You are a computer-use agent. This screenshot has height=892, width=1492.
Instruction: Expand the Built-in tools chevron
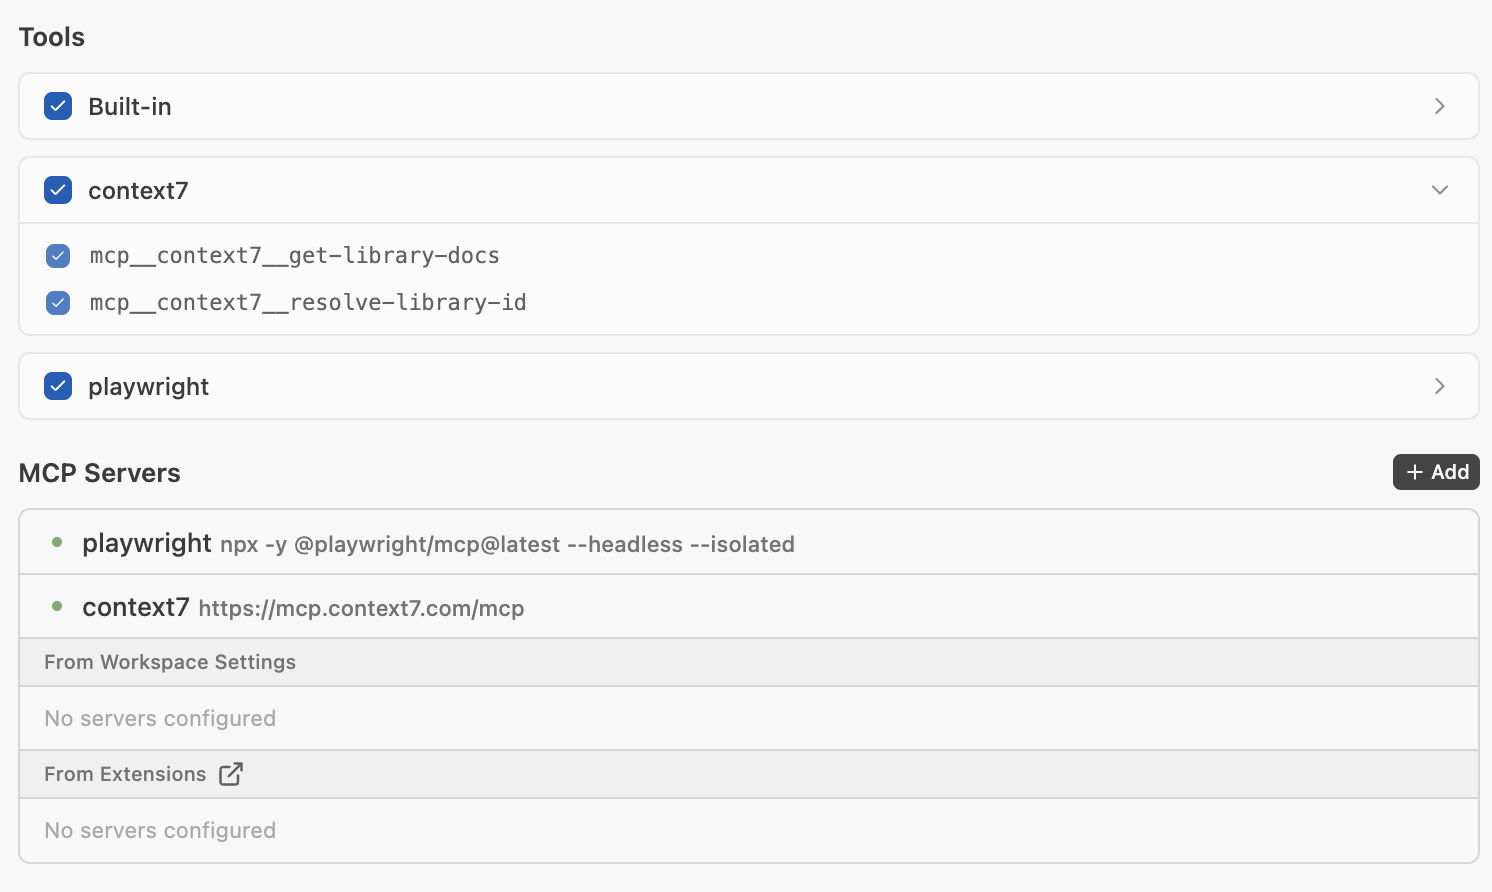(1439, 106)
